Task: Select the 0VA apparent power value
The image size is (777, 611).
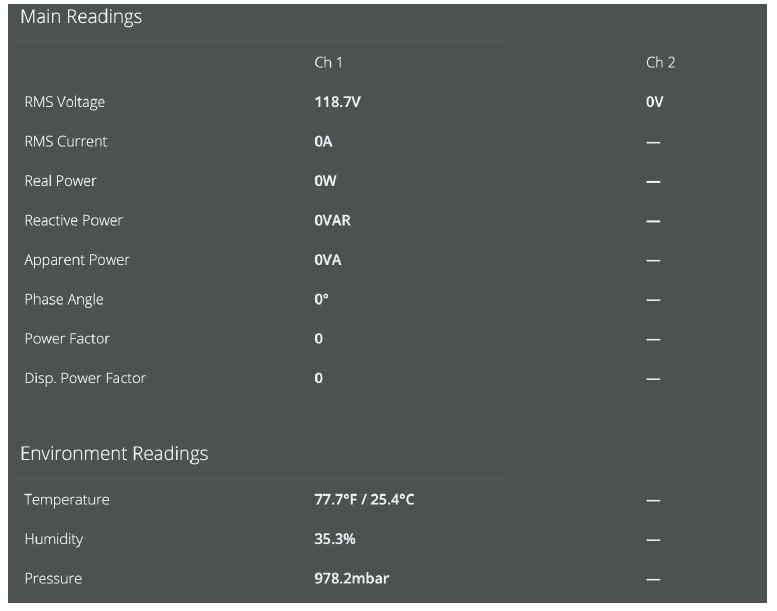Action: click(x=328, y=260)
